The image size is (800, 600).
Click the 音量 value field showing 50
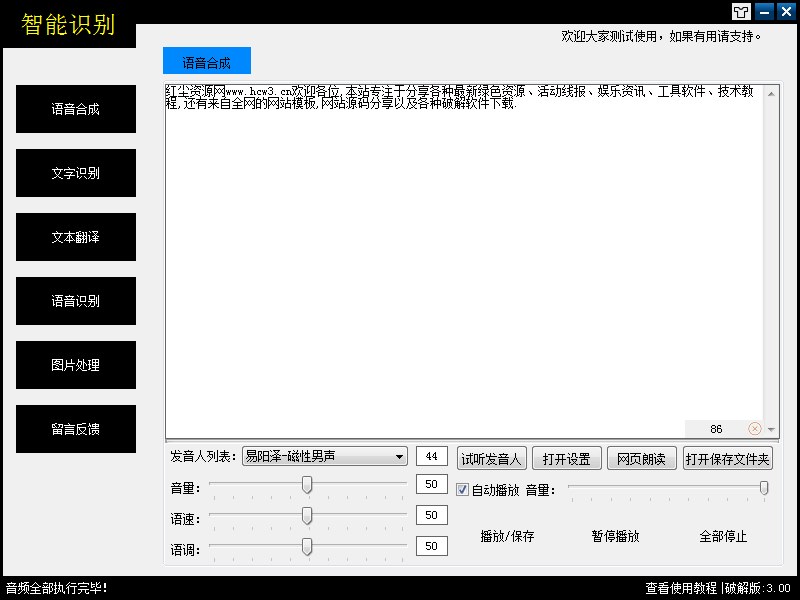coord(432,484)
